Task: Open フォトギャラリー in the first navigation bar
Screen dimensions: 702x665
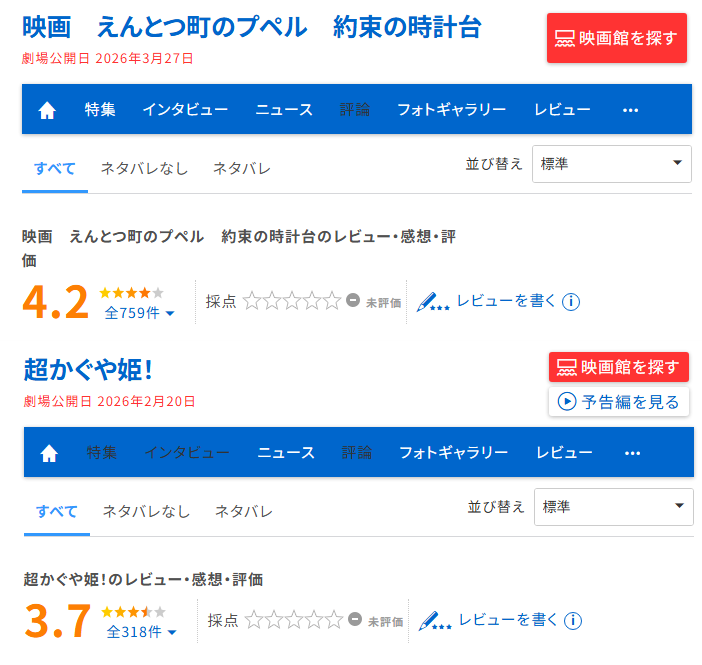Action: (451, 110)
